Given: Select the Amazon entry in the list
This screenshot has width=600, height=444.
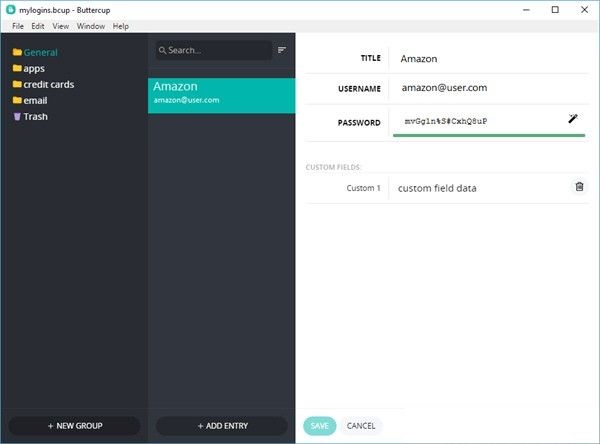Looking at the screenshot, I should click(x=221, y=93).
